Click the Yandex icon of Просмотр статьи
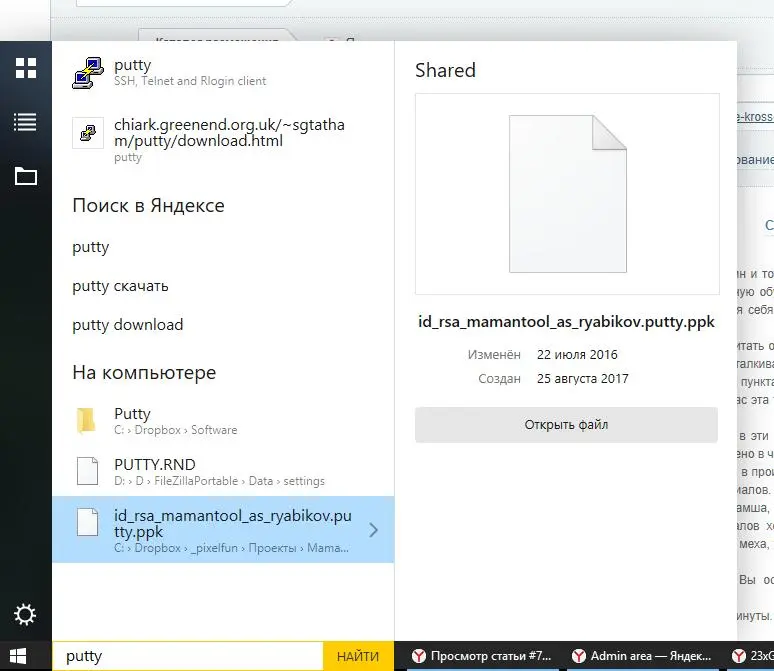Screen dimensions: 774x671 click(x=419, y=656)
